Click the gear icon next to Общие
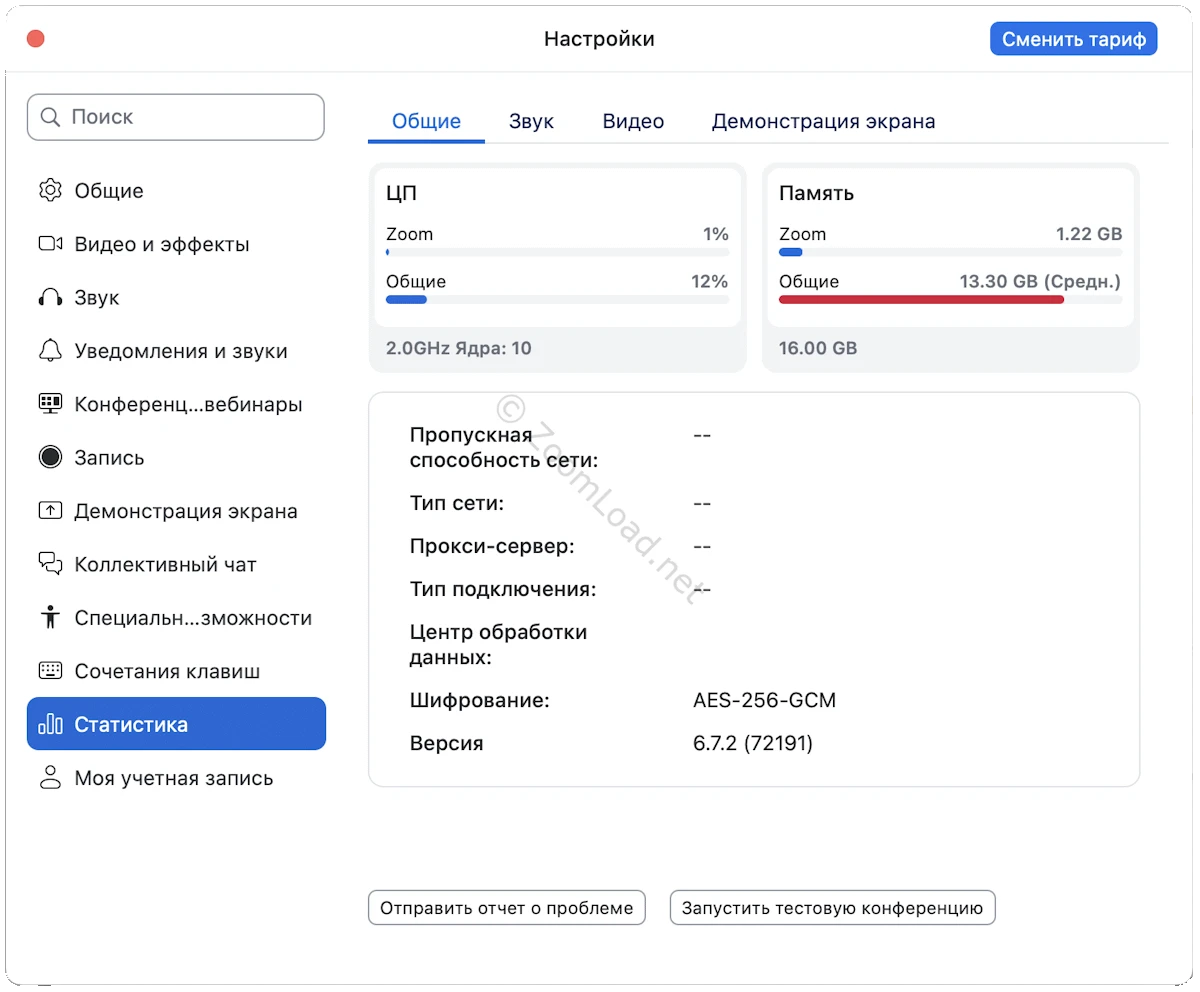This screenshot has width=1200, height=992. 50,191
